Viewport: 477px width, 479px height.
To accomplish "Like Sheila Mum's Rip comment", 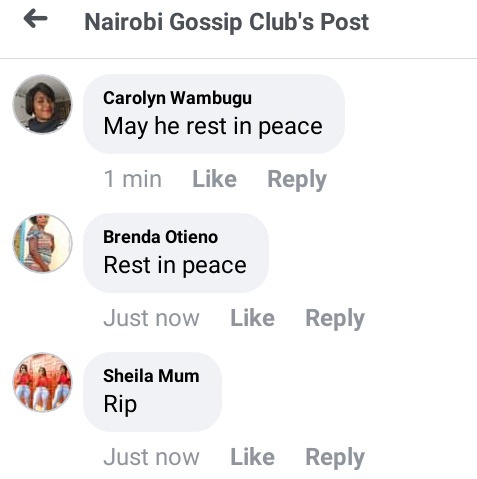I will tap(253, 457).
